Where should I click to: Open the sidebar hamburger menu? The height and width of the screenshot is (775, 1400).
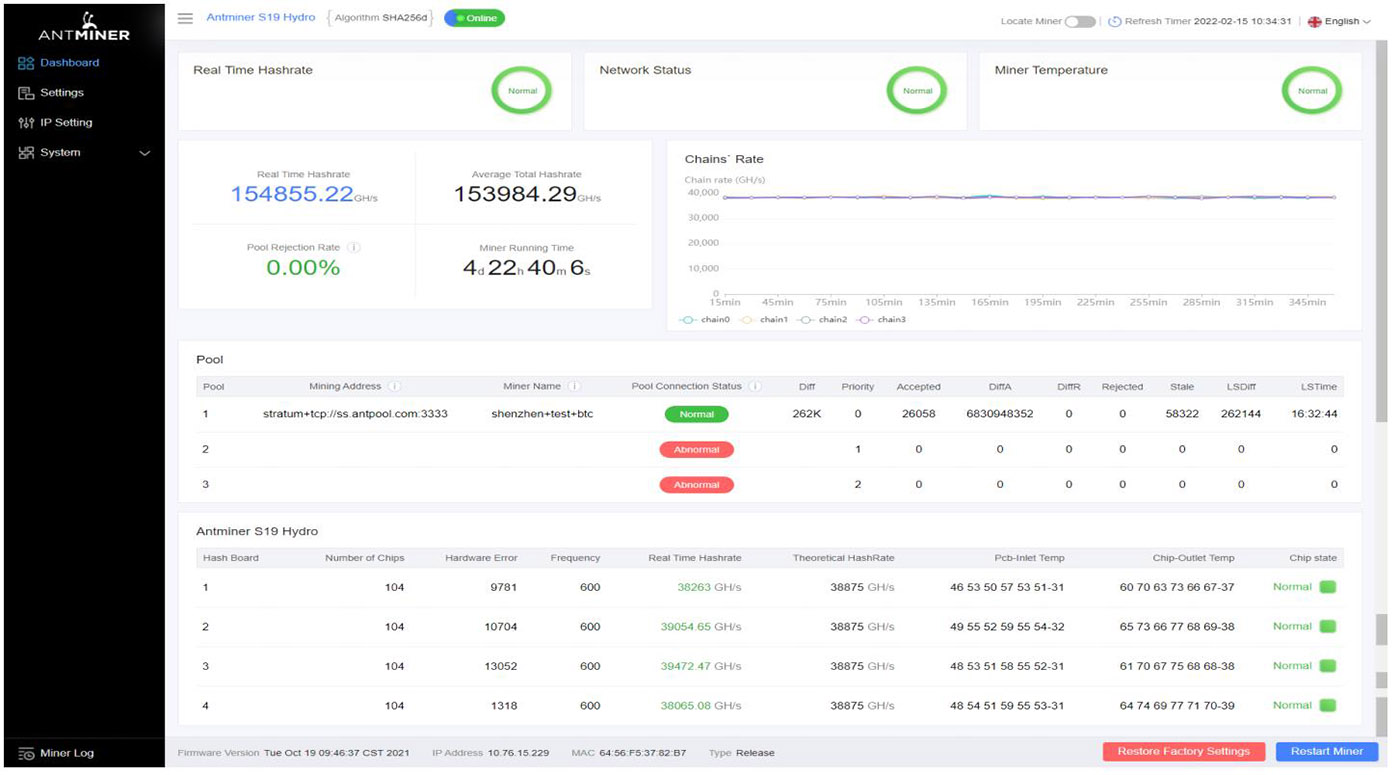point(186,17)
